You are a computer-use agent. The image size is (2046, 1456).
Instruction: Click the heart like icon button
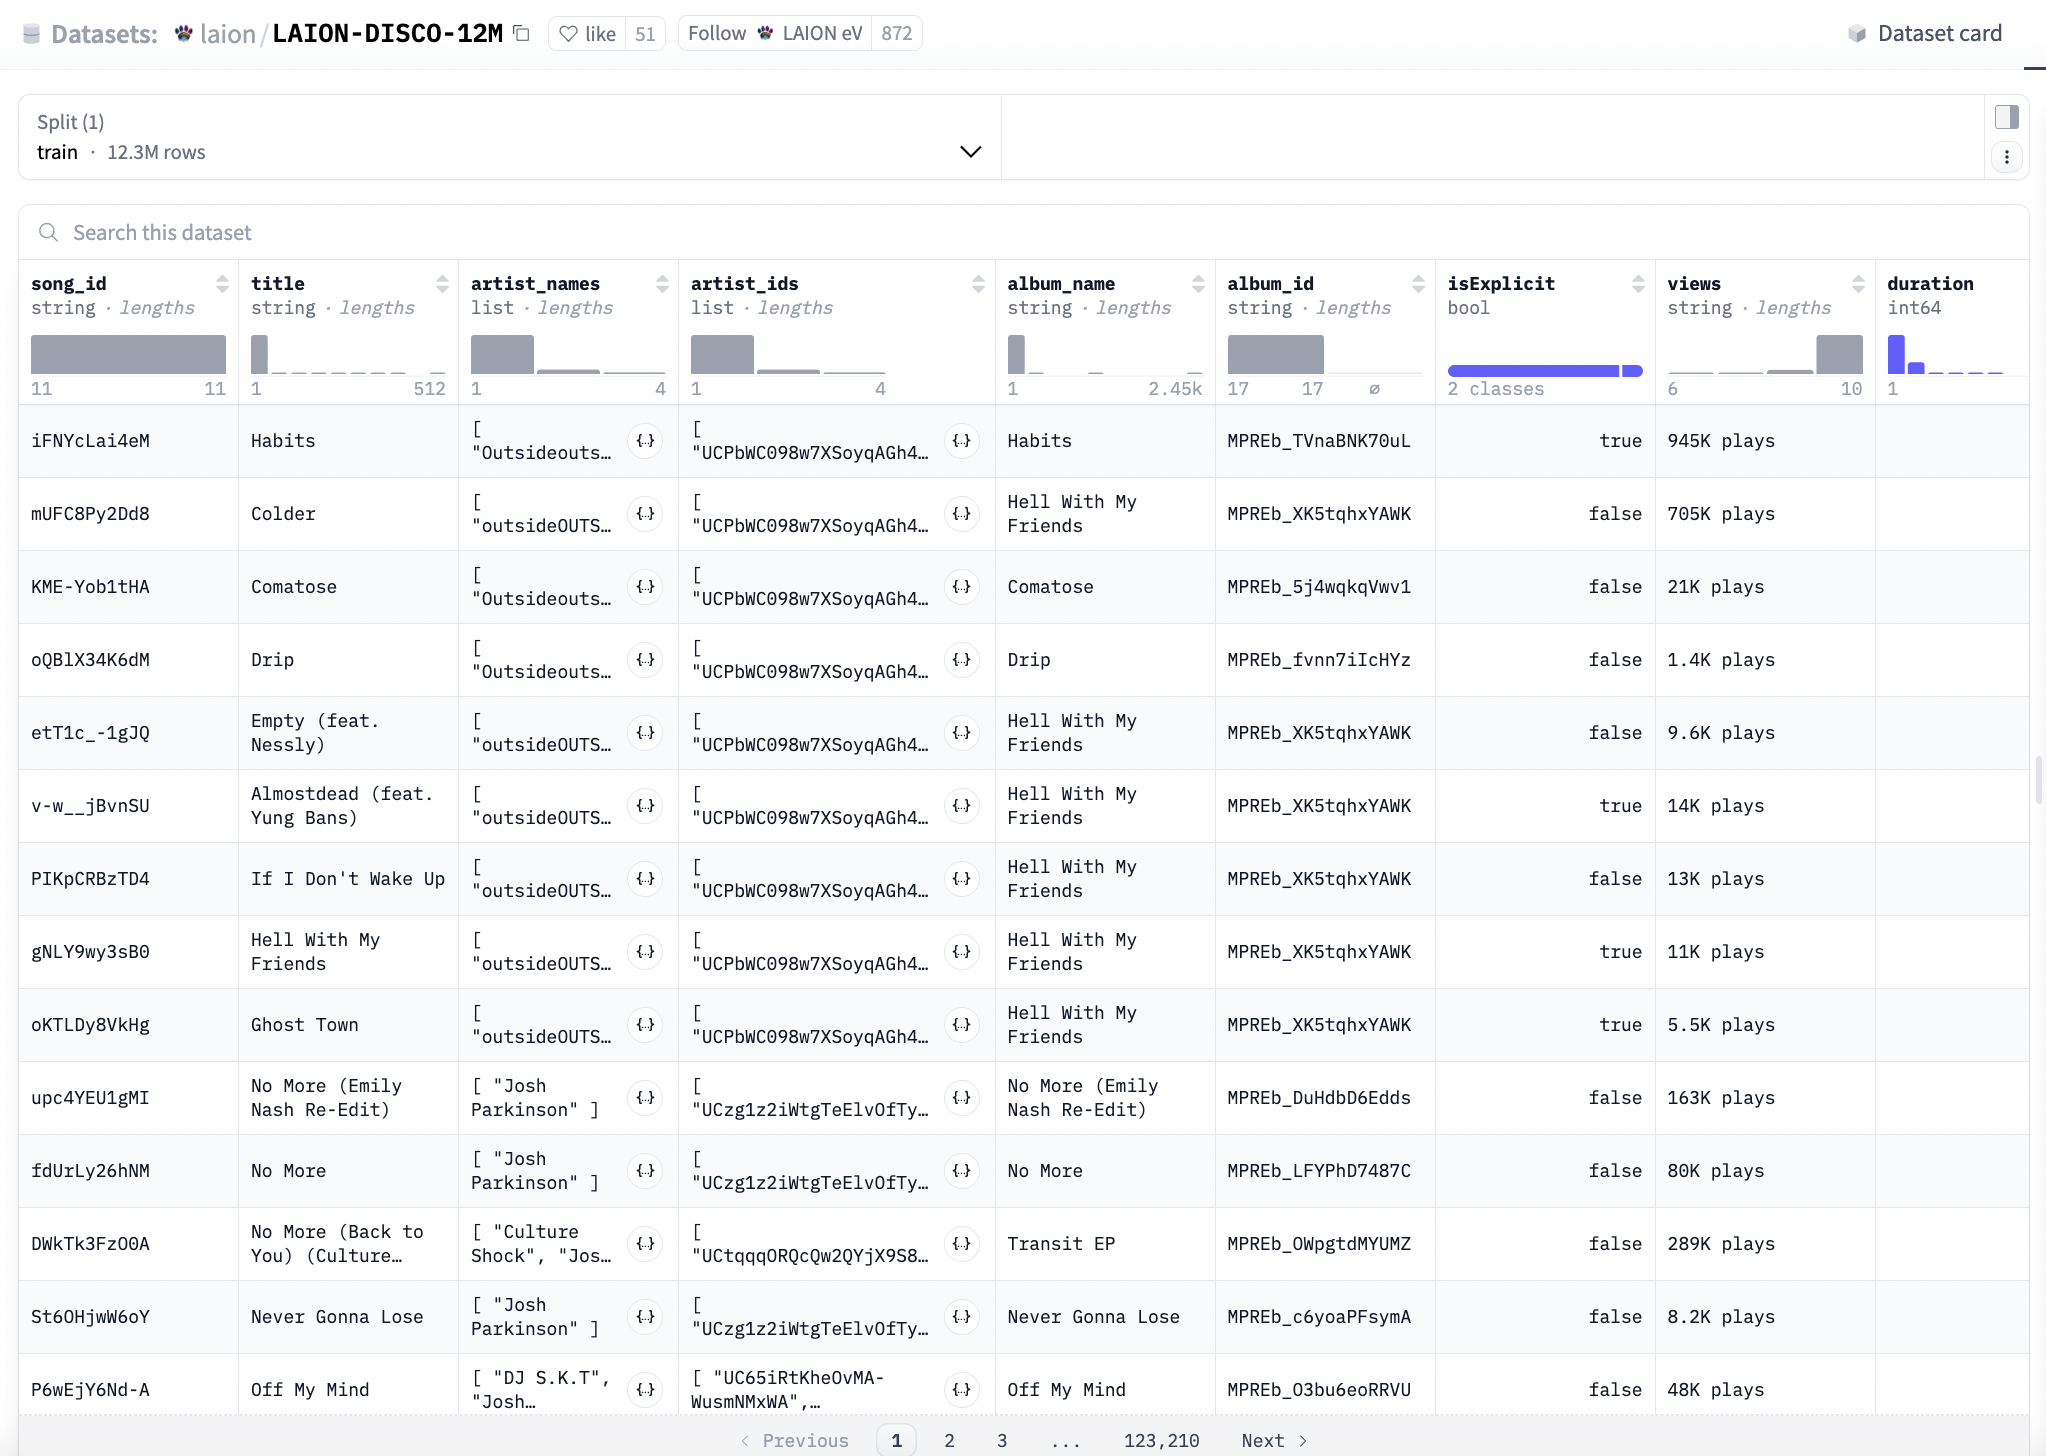568,34
